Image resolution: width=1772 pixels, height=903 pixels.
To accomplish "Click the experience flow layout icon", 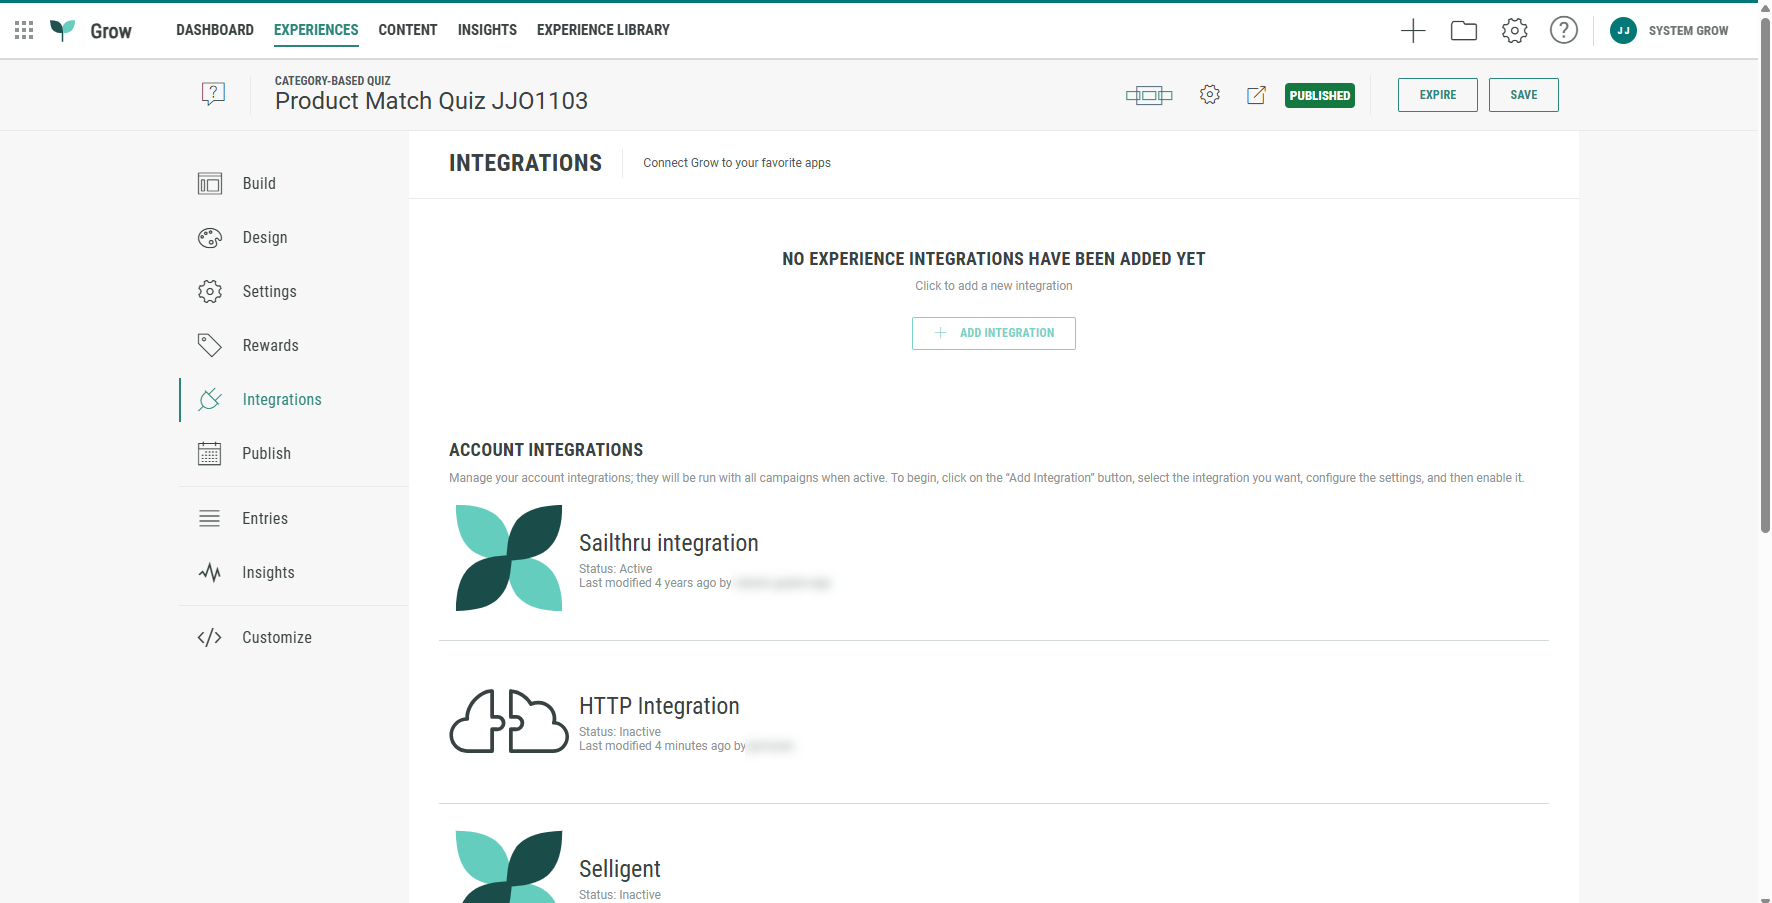I will (1148, 95).
